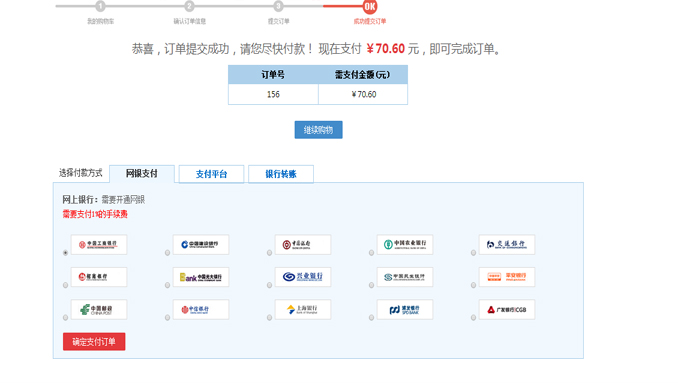Click the red 手续费 fee notice text
Image resolution: width=678 pixels, height=383 pixels.
(95, 214)
